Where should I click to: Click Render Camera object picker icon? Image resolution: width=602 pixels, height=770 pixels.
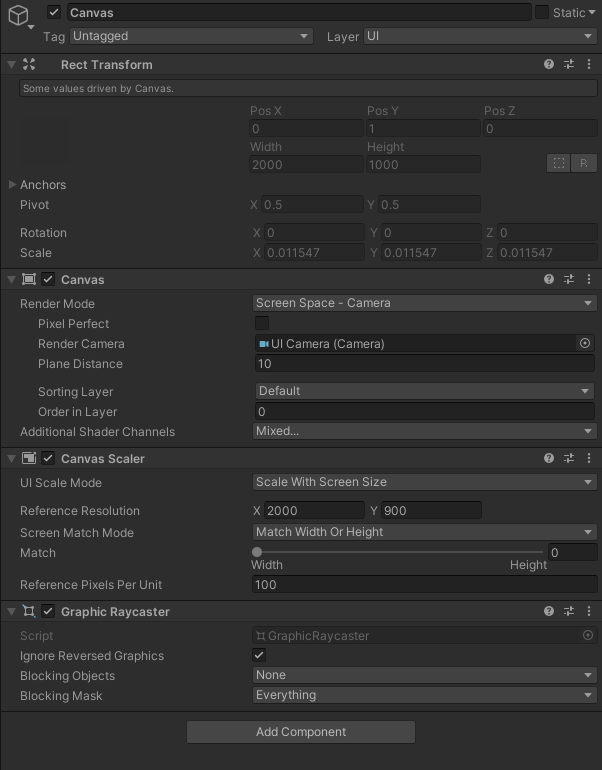(x=585, y=343)
